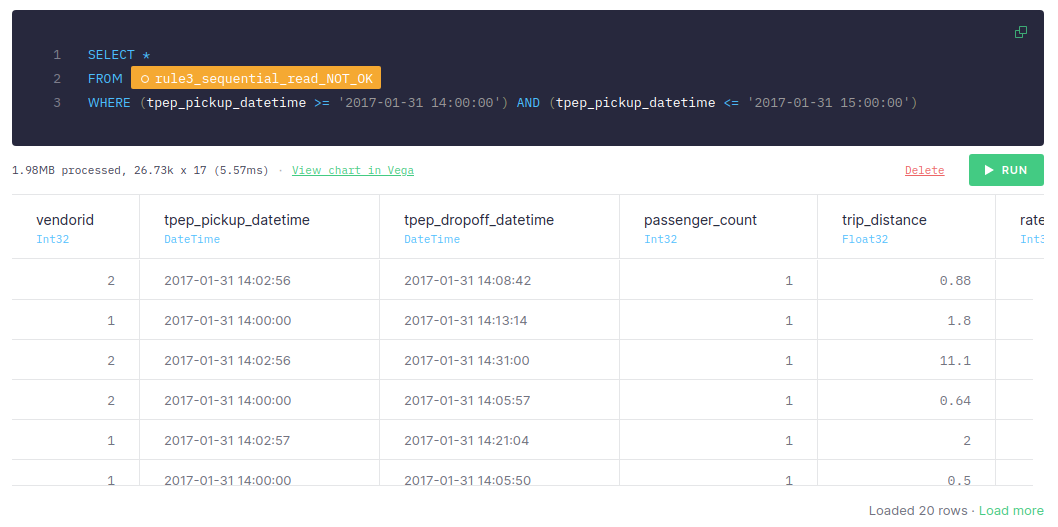The image size is (1058, 527).
Task: Click the trip distance cell showing 11.1
Action: [954, 360]
